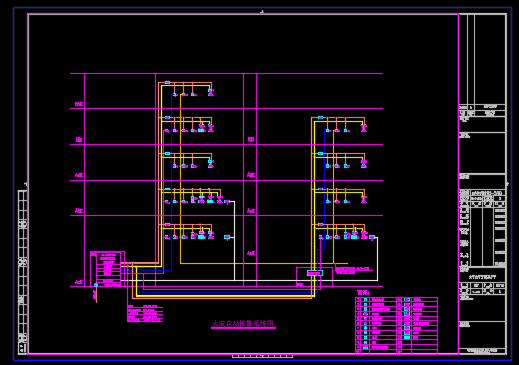Click the magenta annotation beside the junction box

(353, 270)
